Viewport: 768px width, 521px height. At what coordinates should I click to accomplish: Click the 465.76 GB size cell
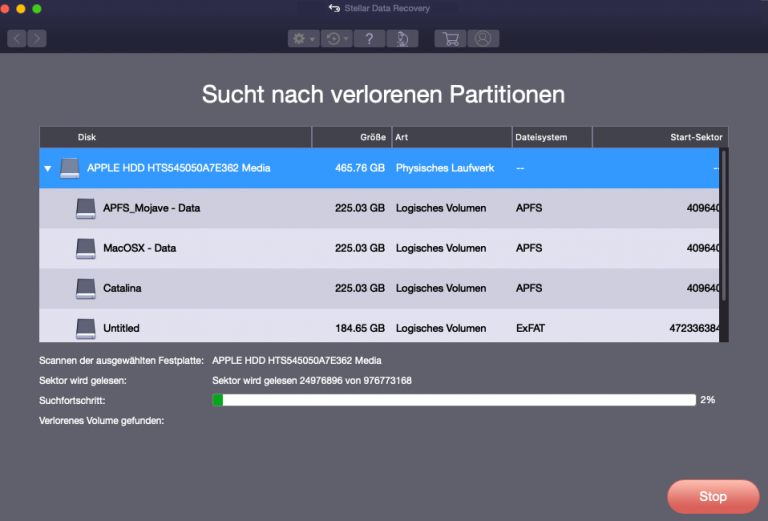coord(360,168)
